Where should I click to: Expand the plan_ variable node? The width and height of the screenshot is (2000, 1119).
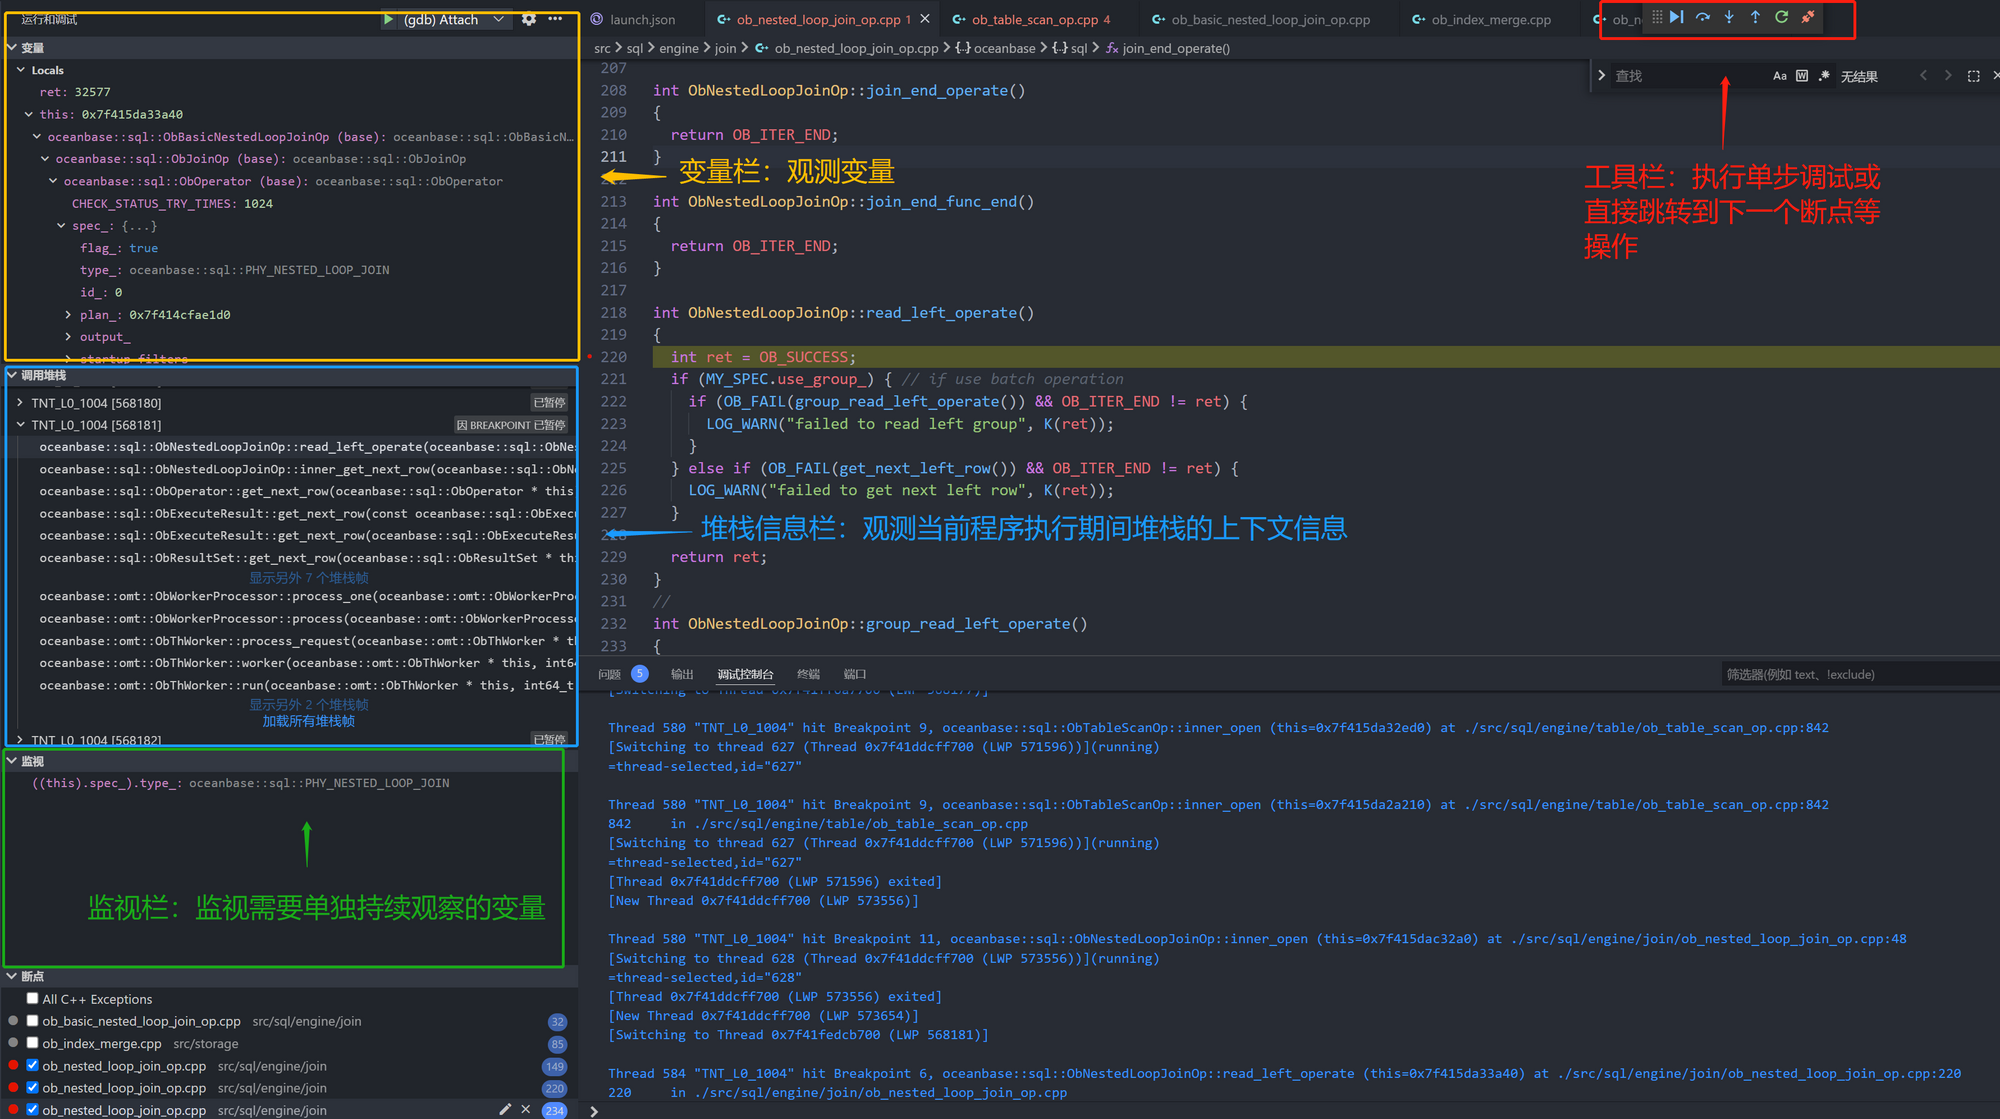pos(69,315)
